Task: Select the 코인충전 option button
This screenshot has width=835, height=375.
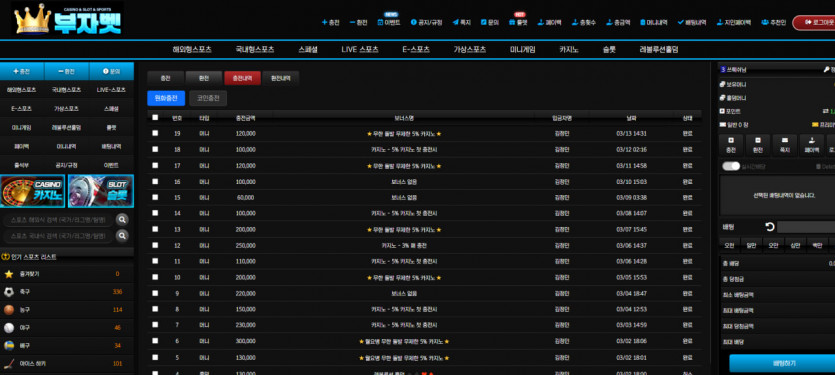Action: (208, 98)
